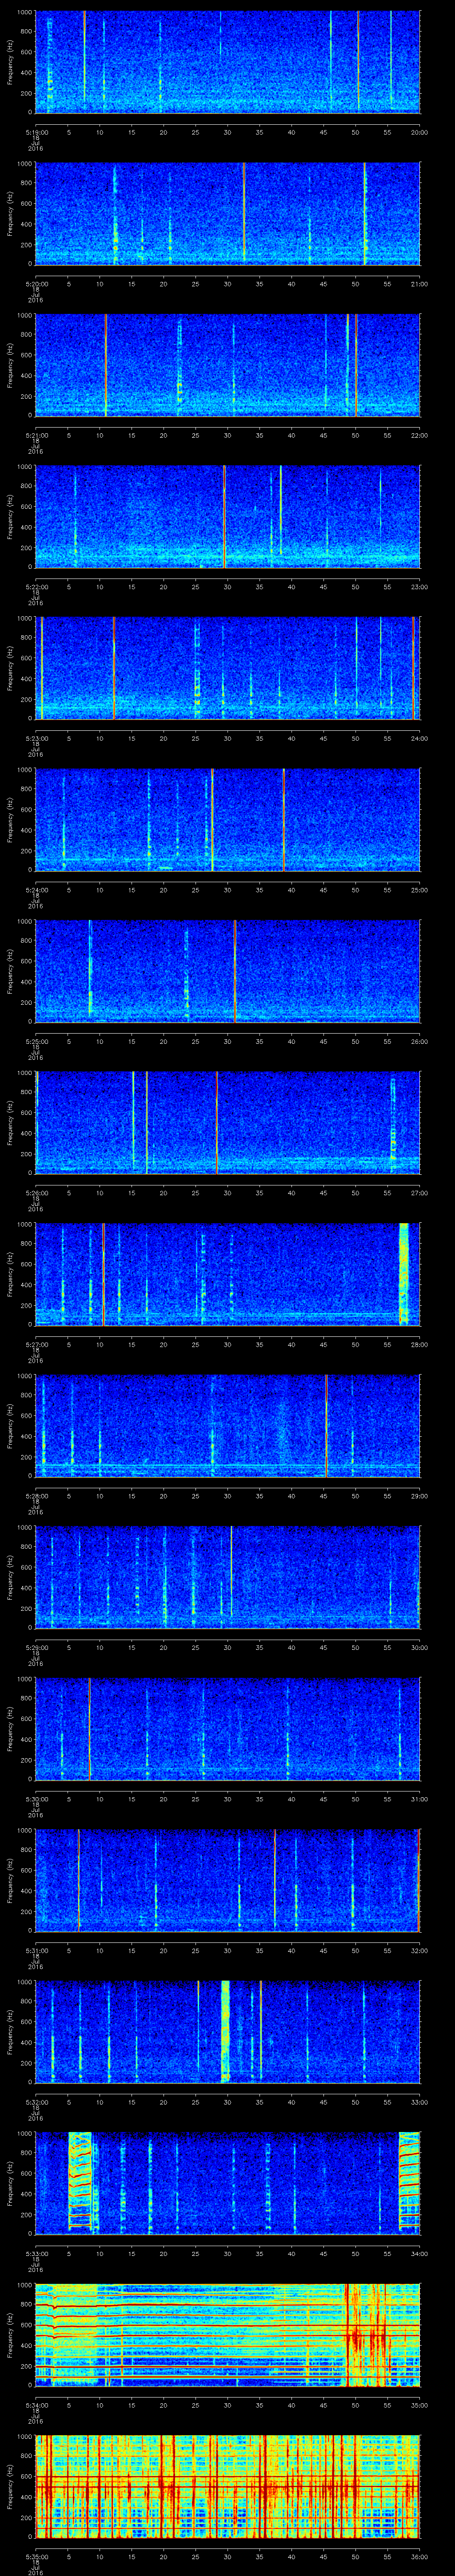Image resolution: width=455 pixels, height=2576 pixels.
Task: Click the '5:28:00' start time label
Action: pyautogui.click(x=36, y=1496)
